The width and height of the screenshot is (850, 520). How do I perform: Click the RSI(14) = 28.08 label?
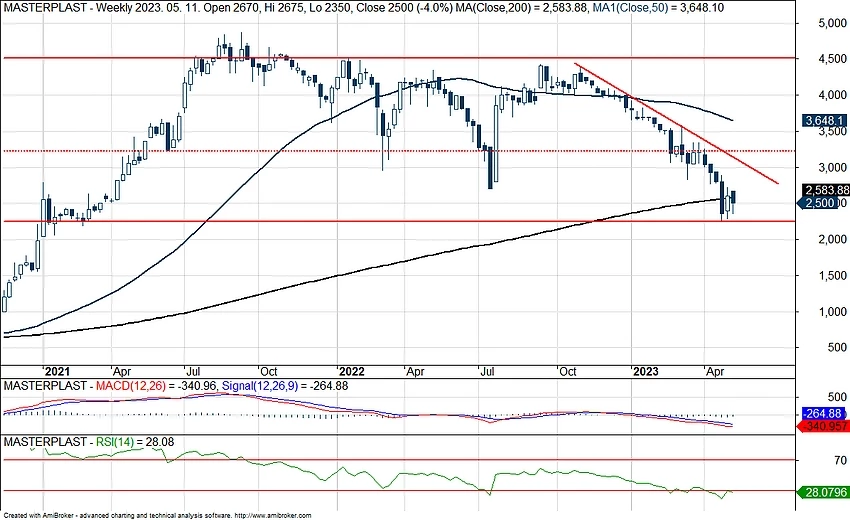pos(135,442)
